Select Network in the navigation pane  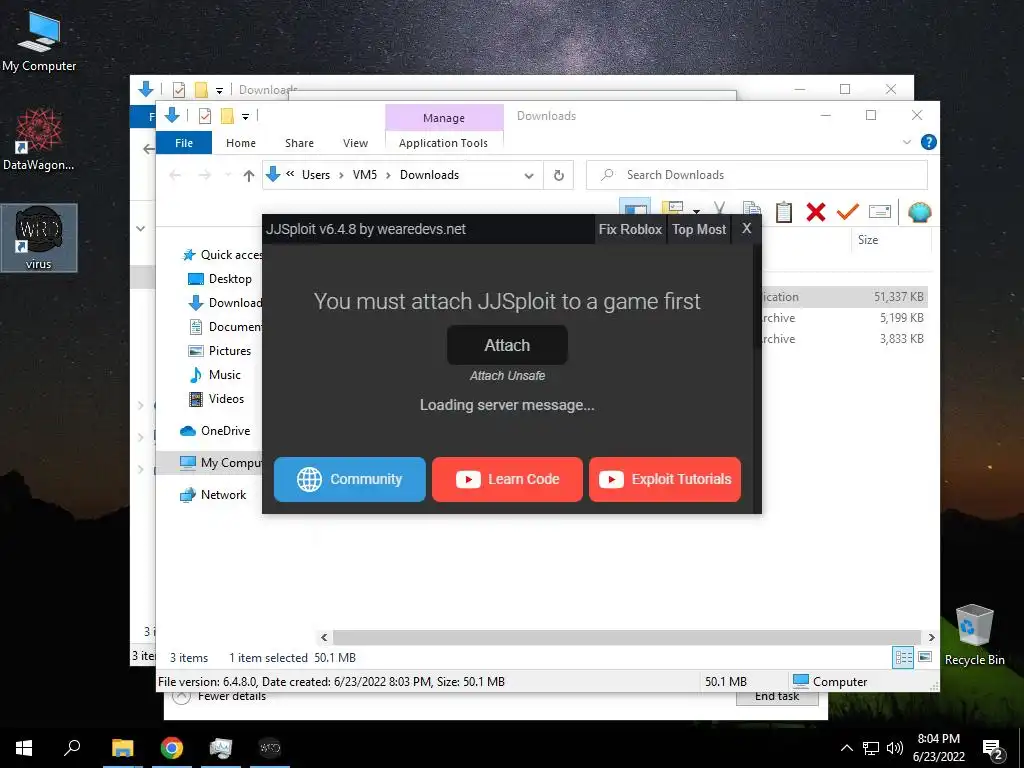213,495
